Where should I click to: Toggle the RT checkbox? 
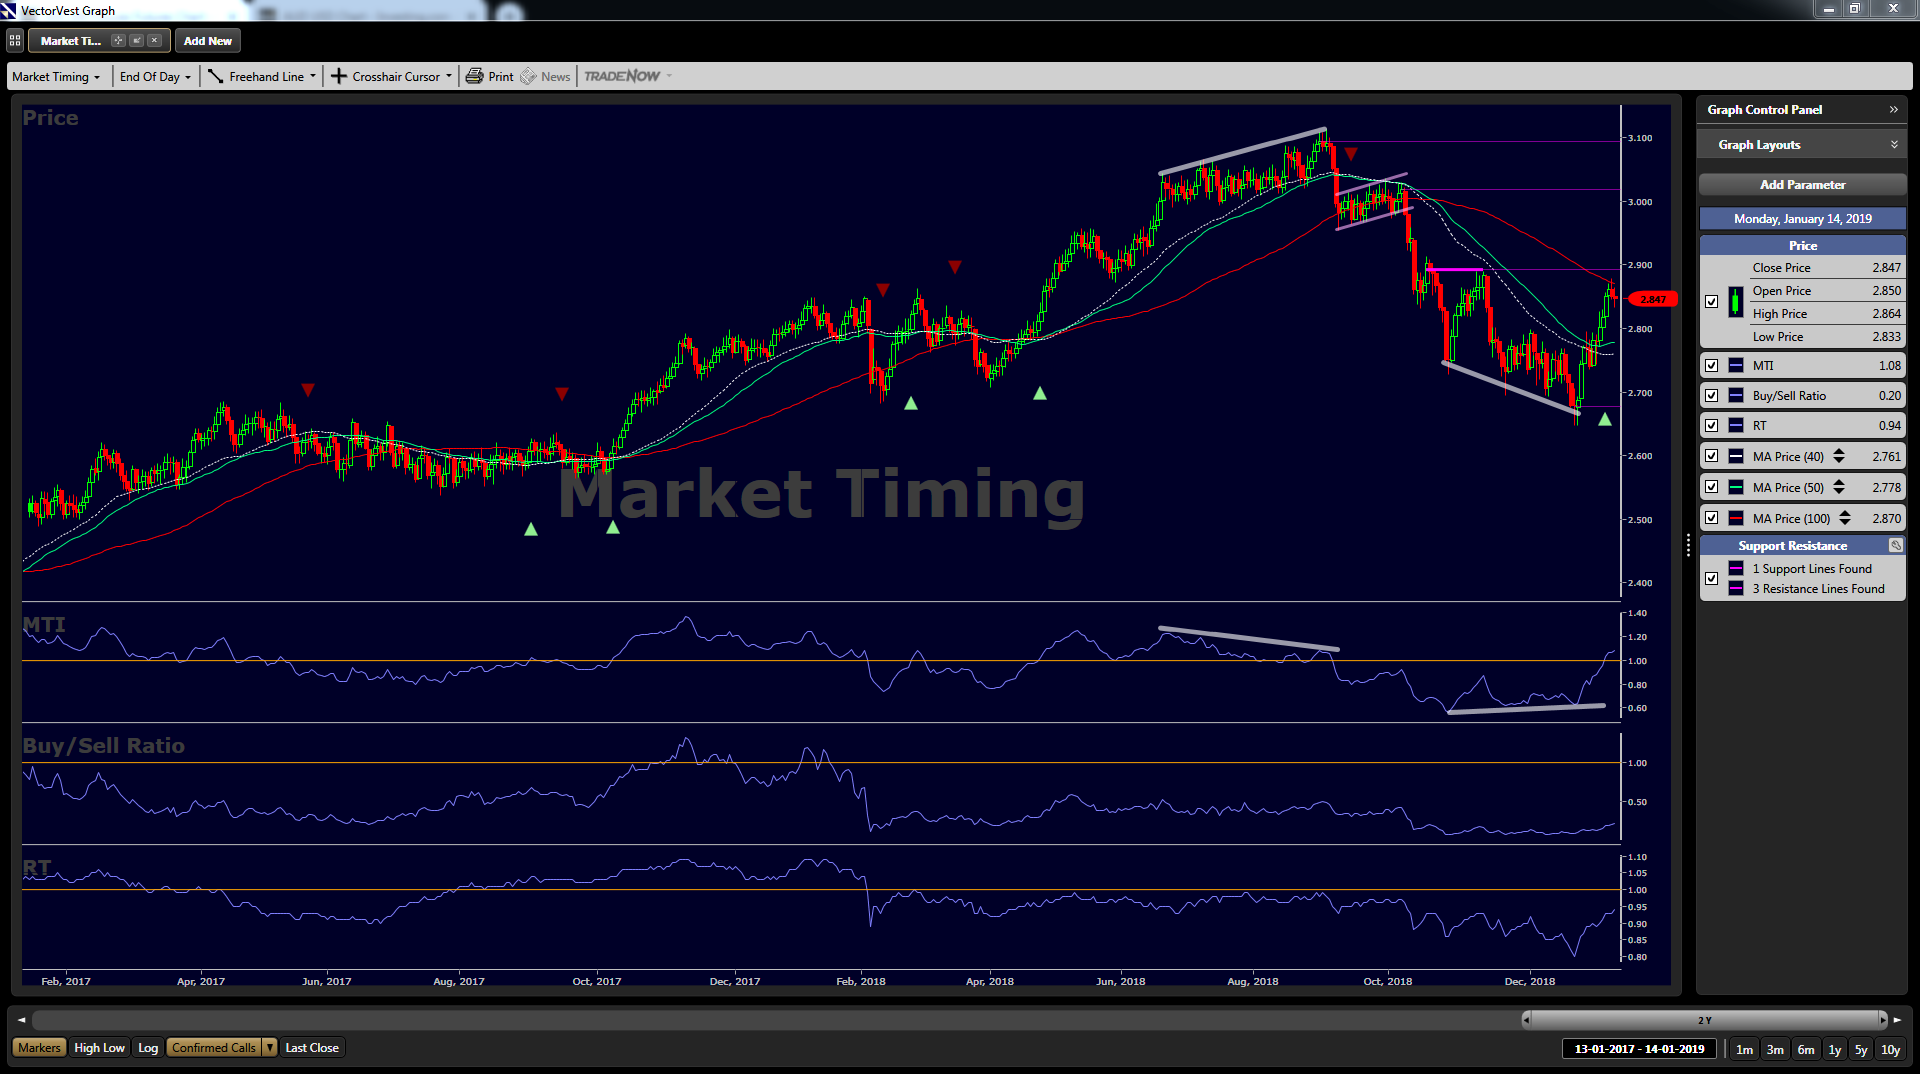[1711, 426]
